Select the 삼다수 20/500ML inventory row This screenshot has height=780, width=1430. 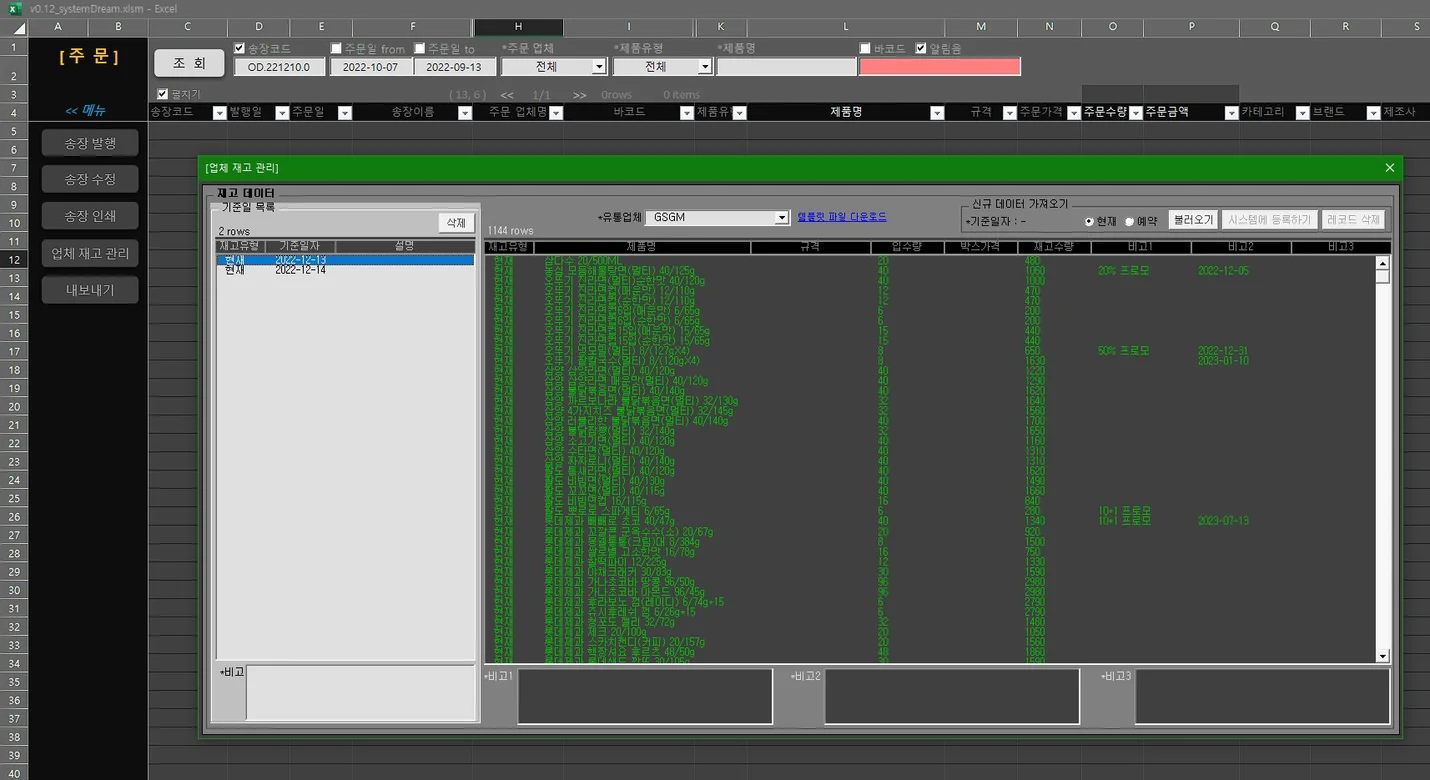click(930, 260)
